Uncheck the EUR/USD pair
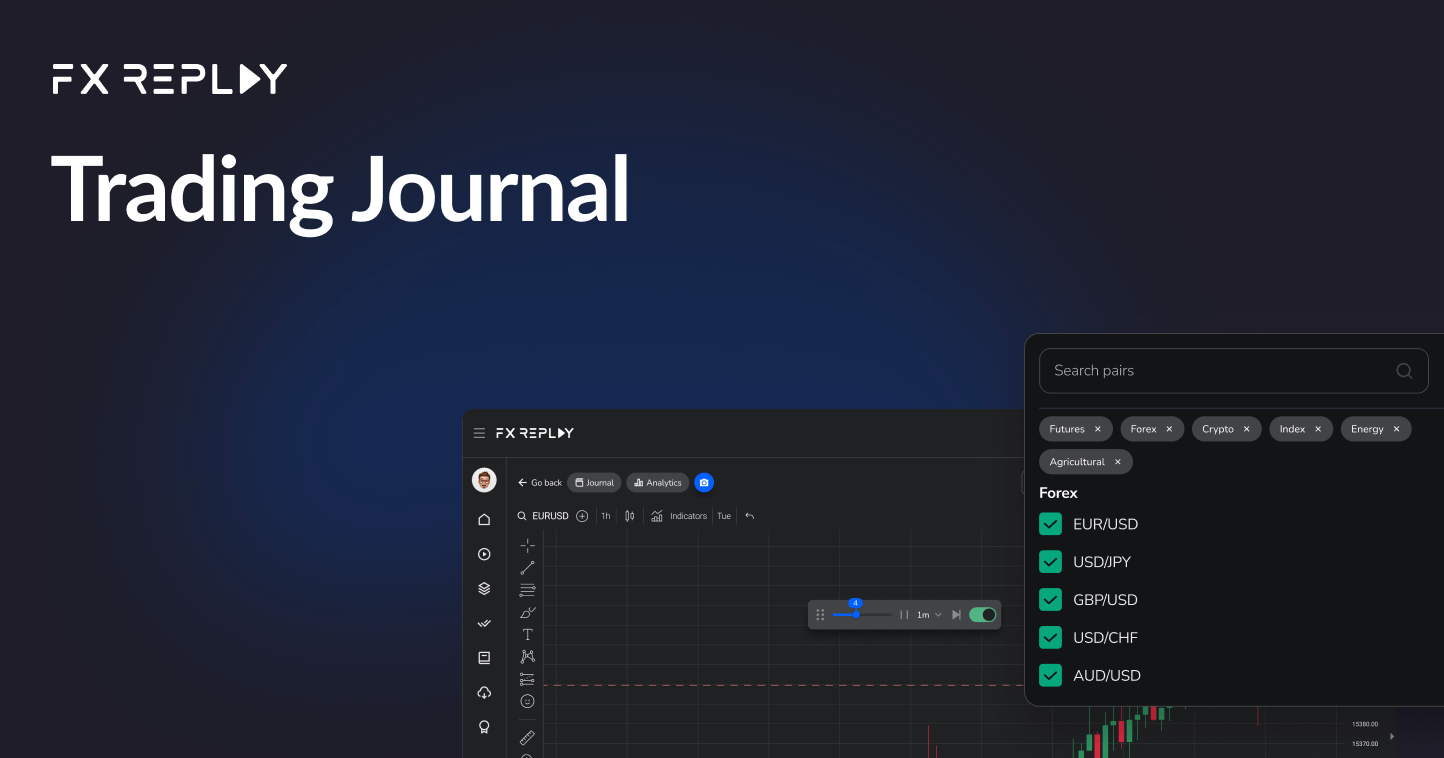 point(1050,523)
